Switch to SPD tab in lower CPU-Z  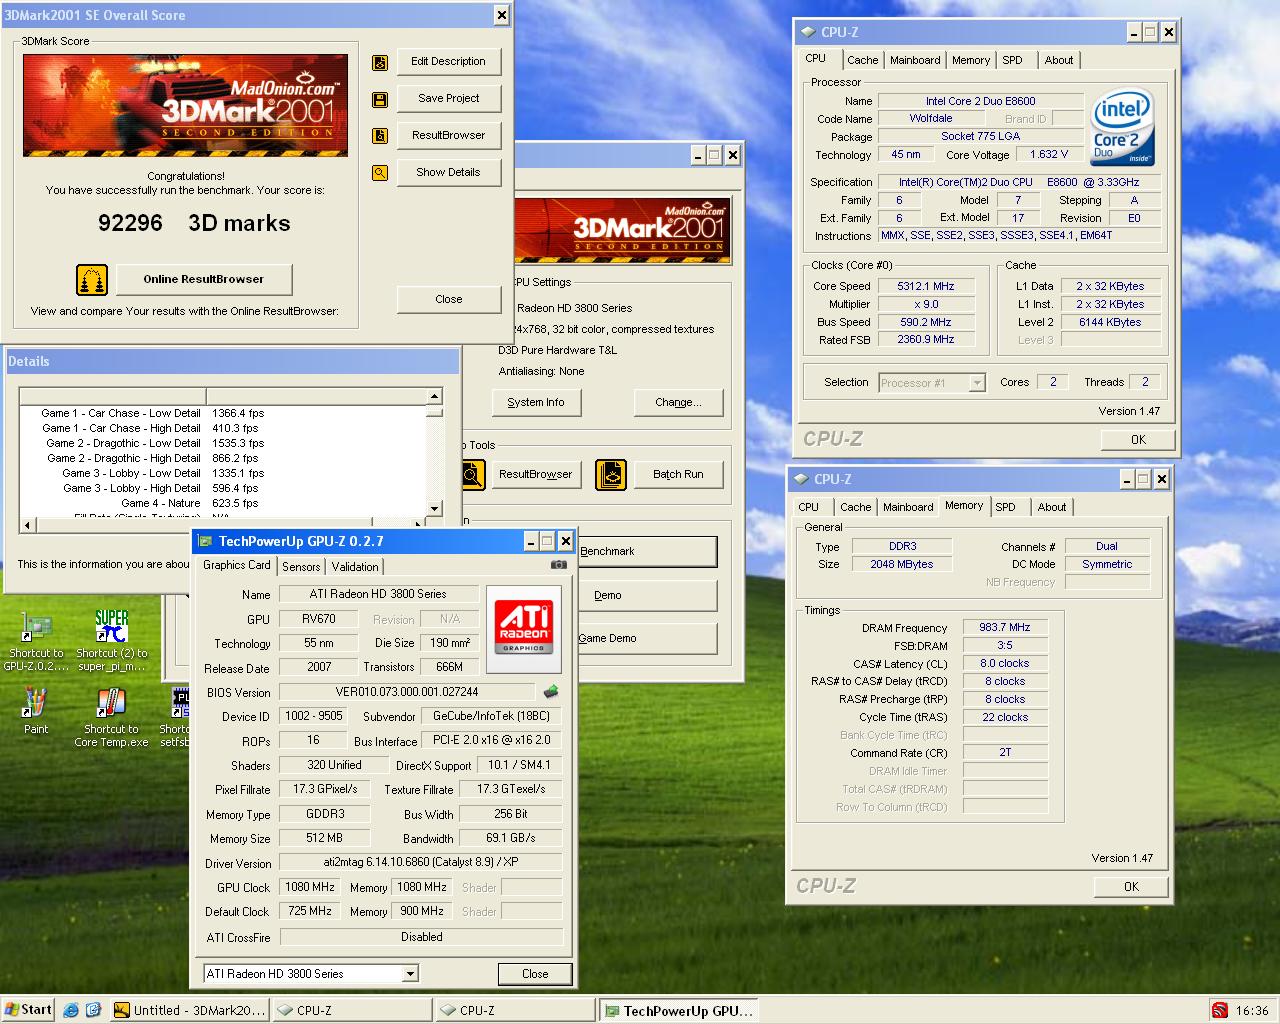point(1005,507)
